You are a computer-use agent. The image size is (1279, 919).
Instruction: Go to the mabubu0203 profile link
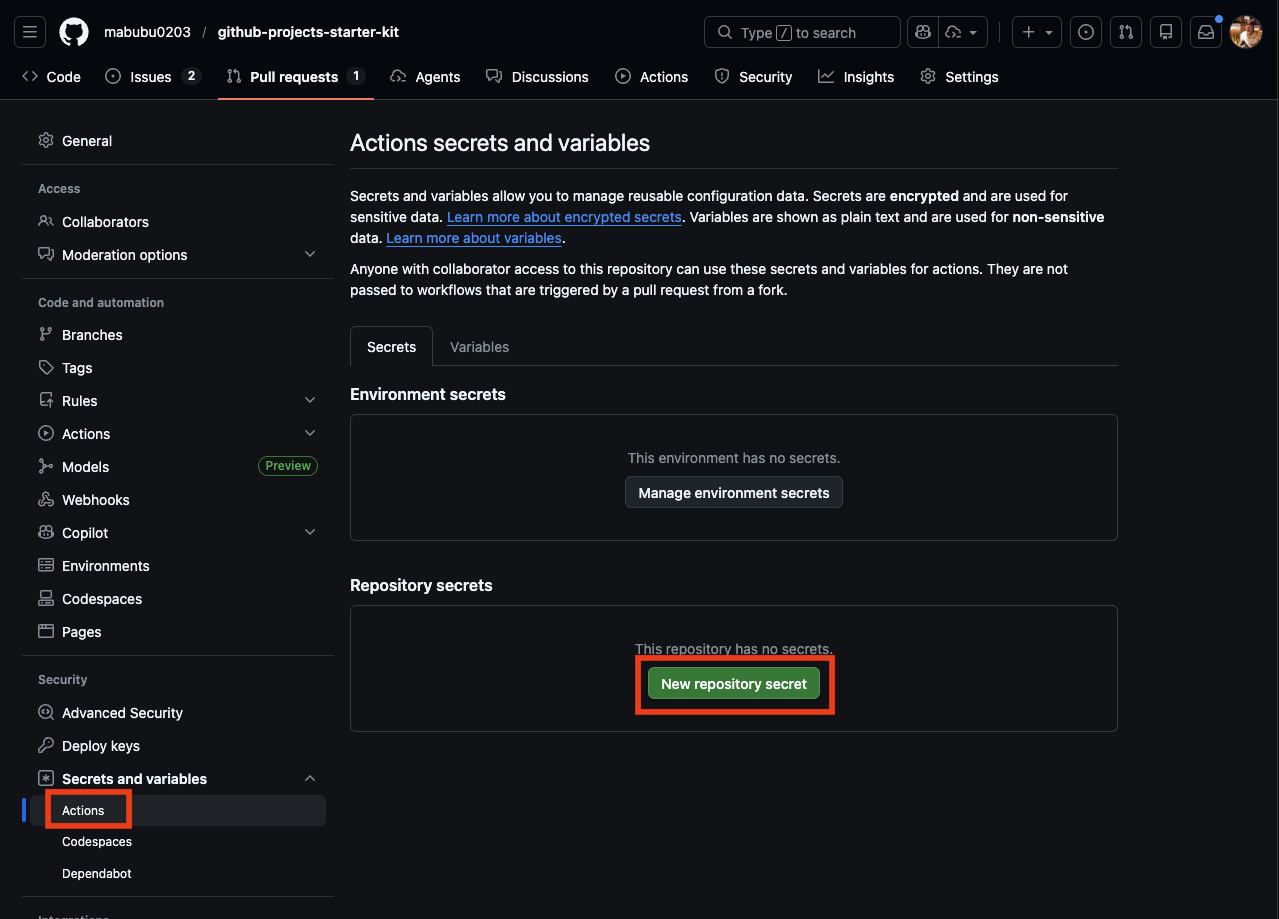pos(147,32)
